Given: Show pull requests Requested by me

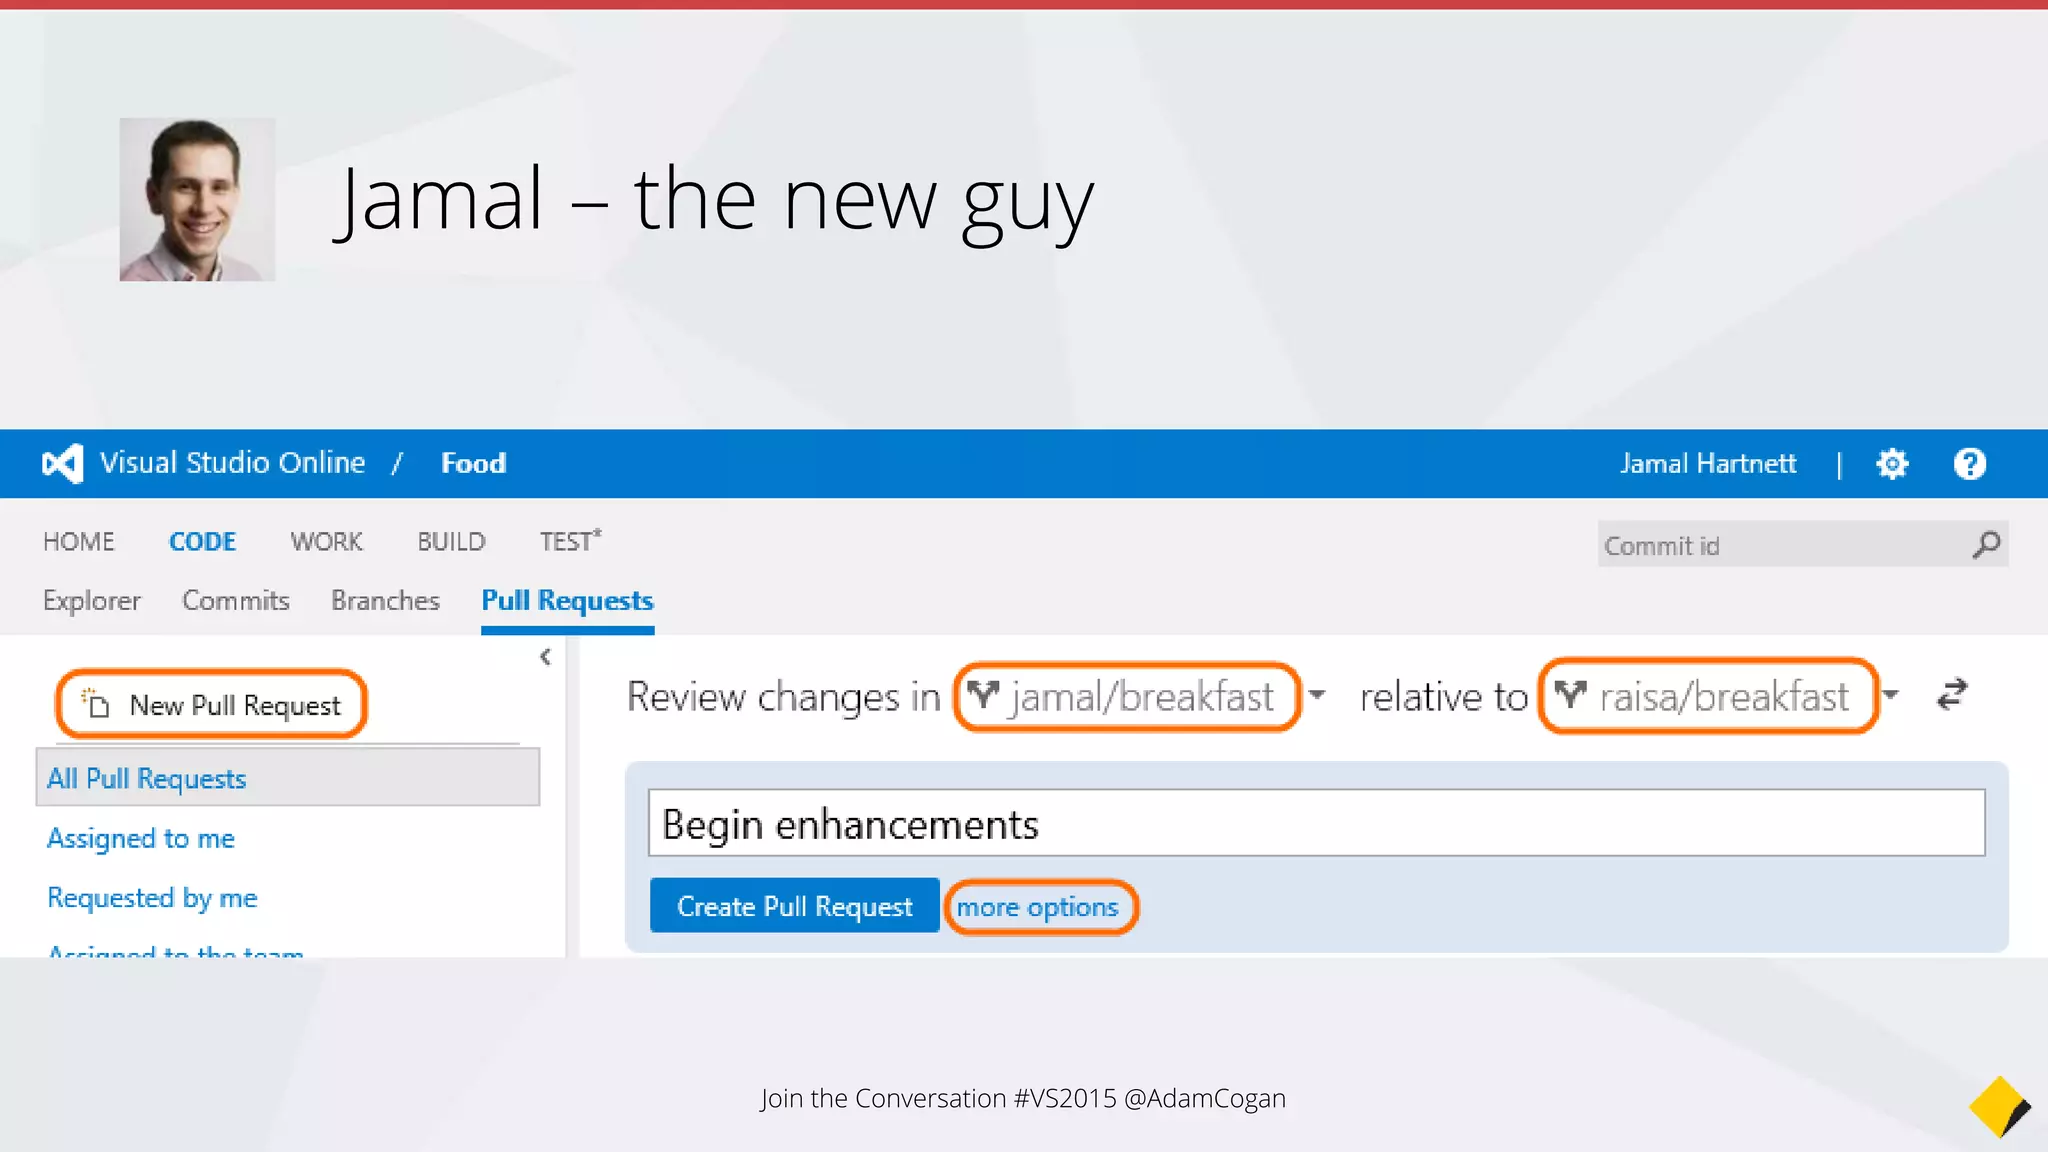Looking at the screenshot, I should (152, 898).
